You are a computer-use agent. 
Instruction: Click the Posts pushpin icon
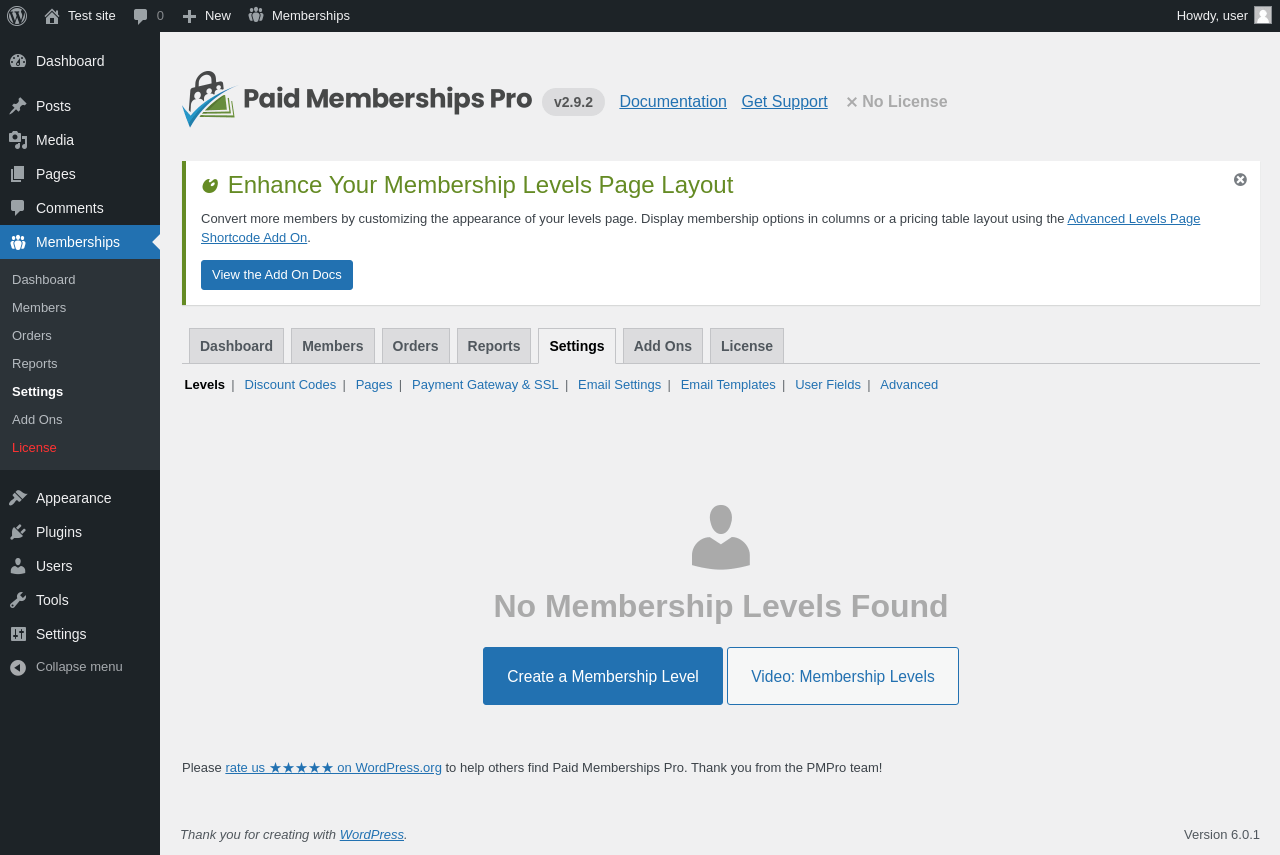click(x=18, y=106)
